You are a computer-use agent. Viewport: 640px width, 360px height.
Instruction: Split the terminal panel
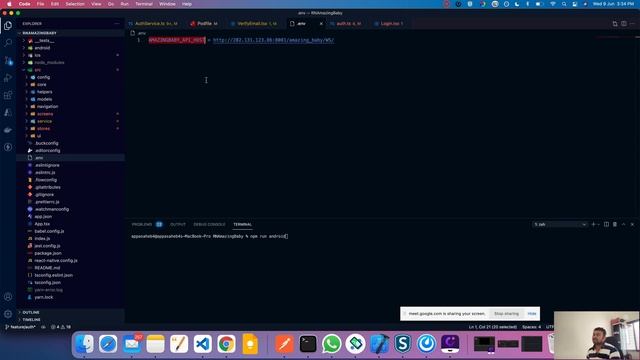coord(606,224)
